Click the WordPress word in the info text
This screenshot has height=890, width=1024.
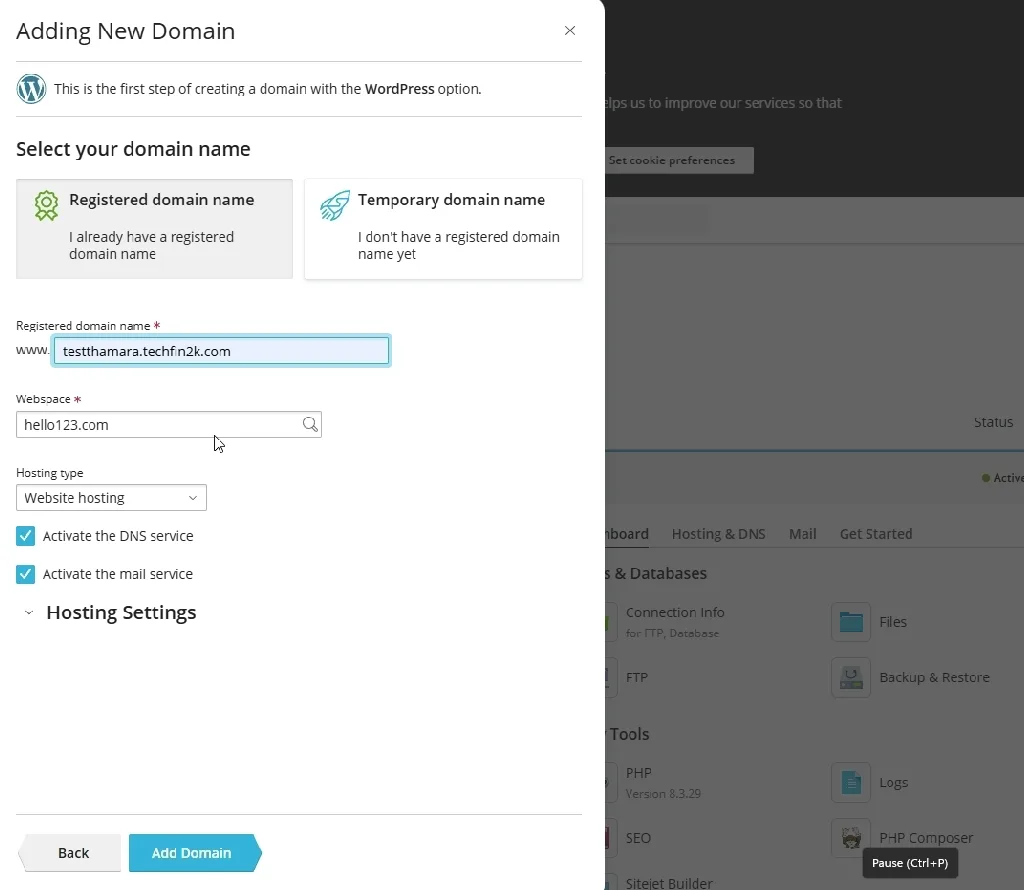coord(399,89)
